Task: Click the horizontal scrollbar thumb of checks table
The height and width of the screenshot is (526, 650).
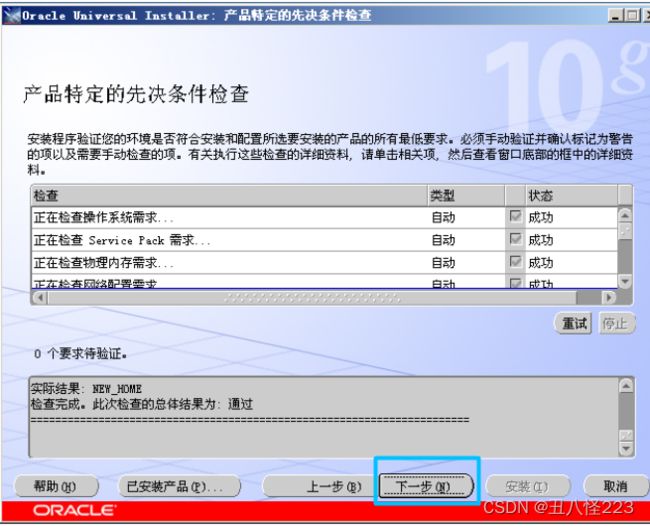Action: tap(312, 297)
